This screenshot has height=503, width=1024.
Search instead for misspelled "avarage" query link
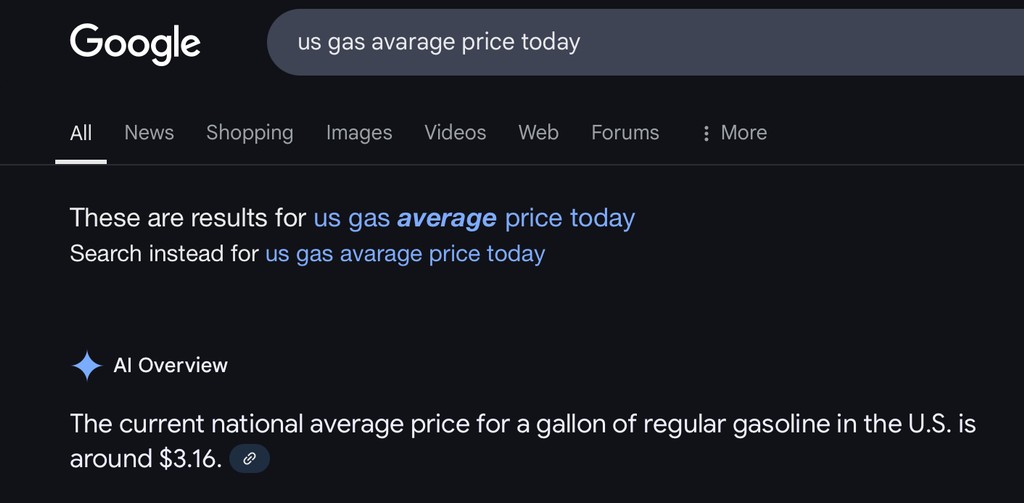pyautogui.click(x=404, y=254)
